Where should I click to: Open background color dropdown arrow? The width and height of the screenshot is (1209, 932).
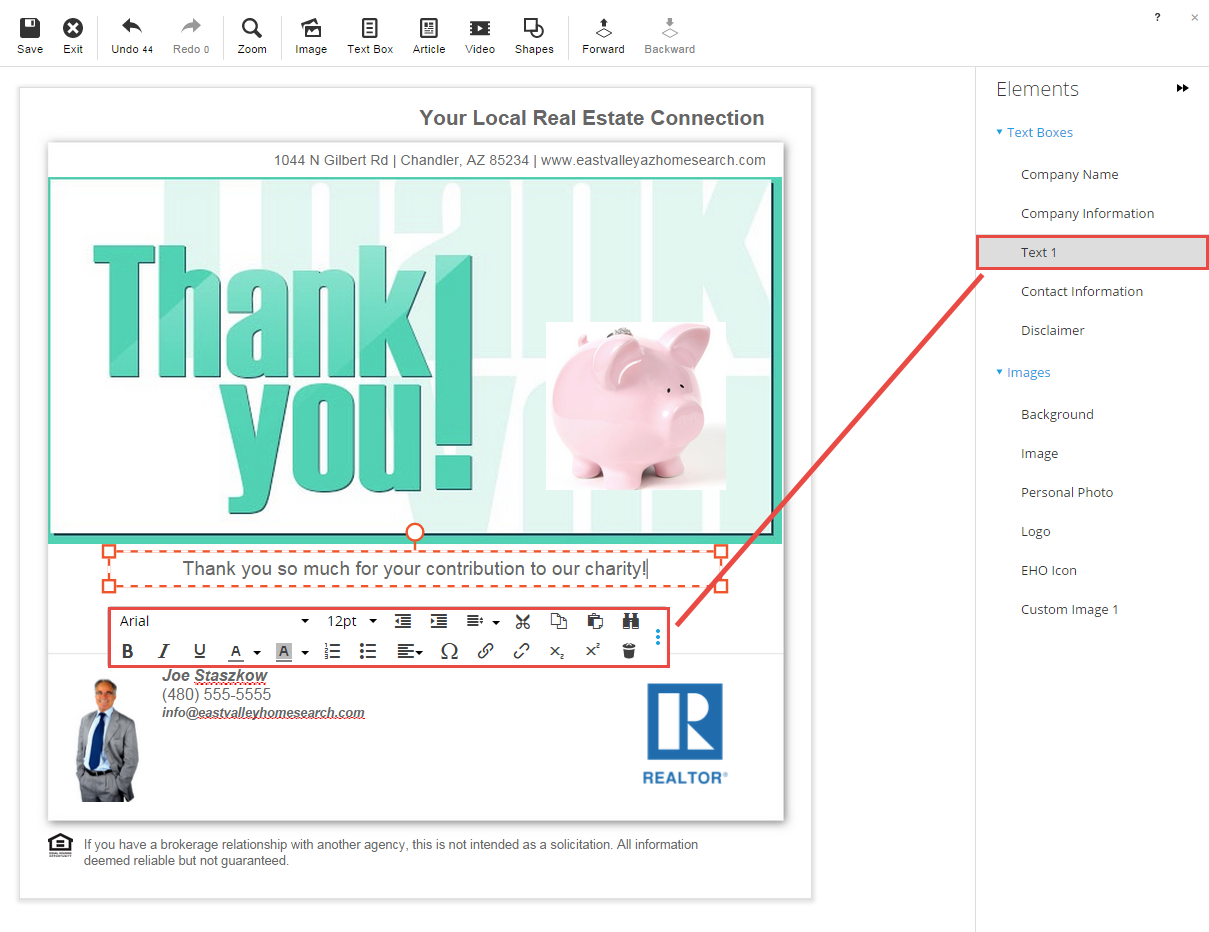click(x=305, y=653)
